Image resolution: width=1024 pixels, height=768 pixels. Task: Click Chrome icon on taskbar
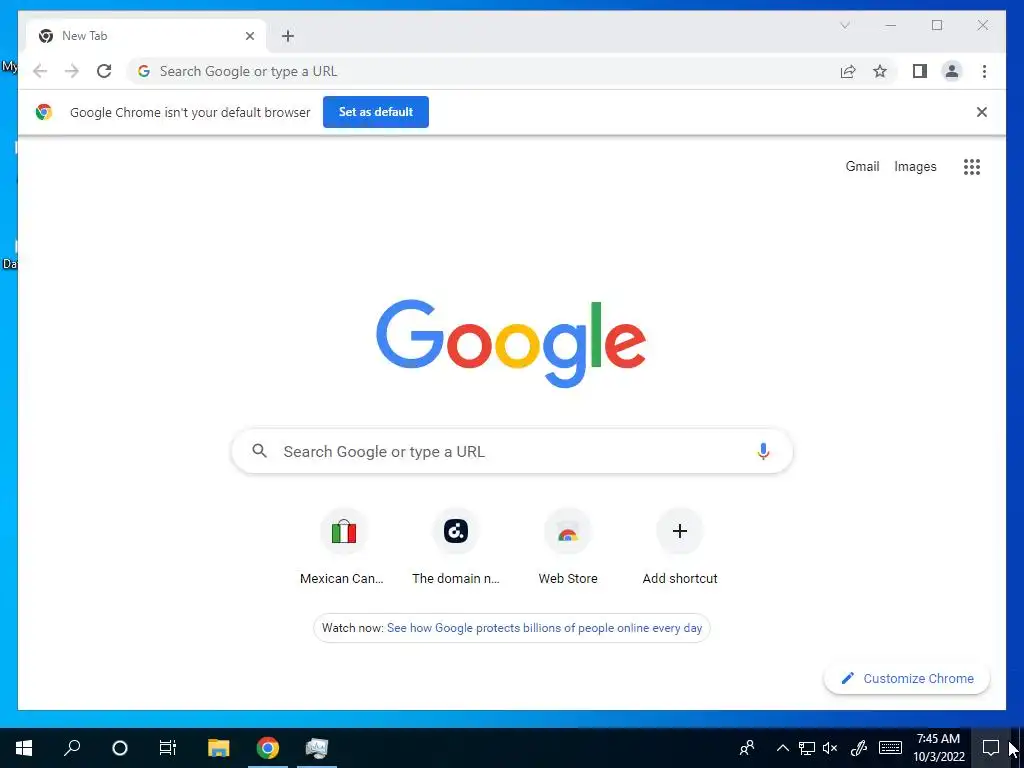click(x=268, y=748)
